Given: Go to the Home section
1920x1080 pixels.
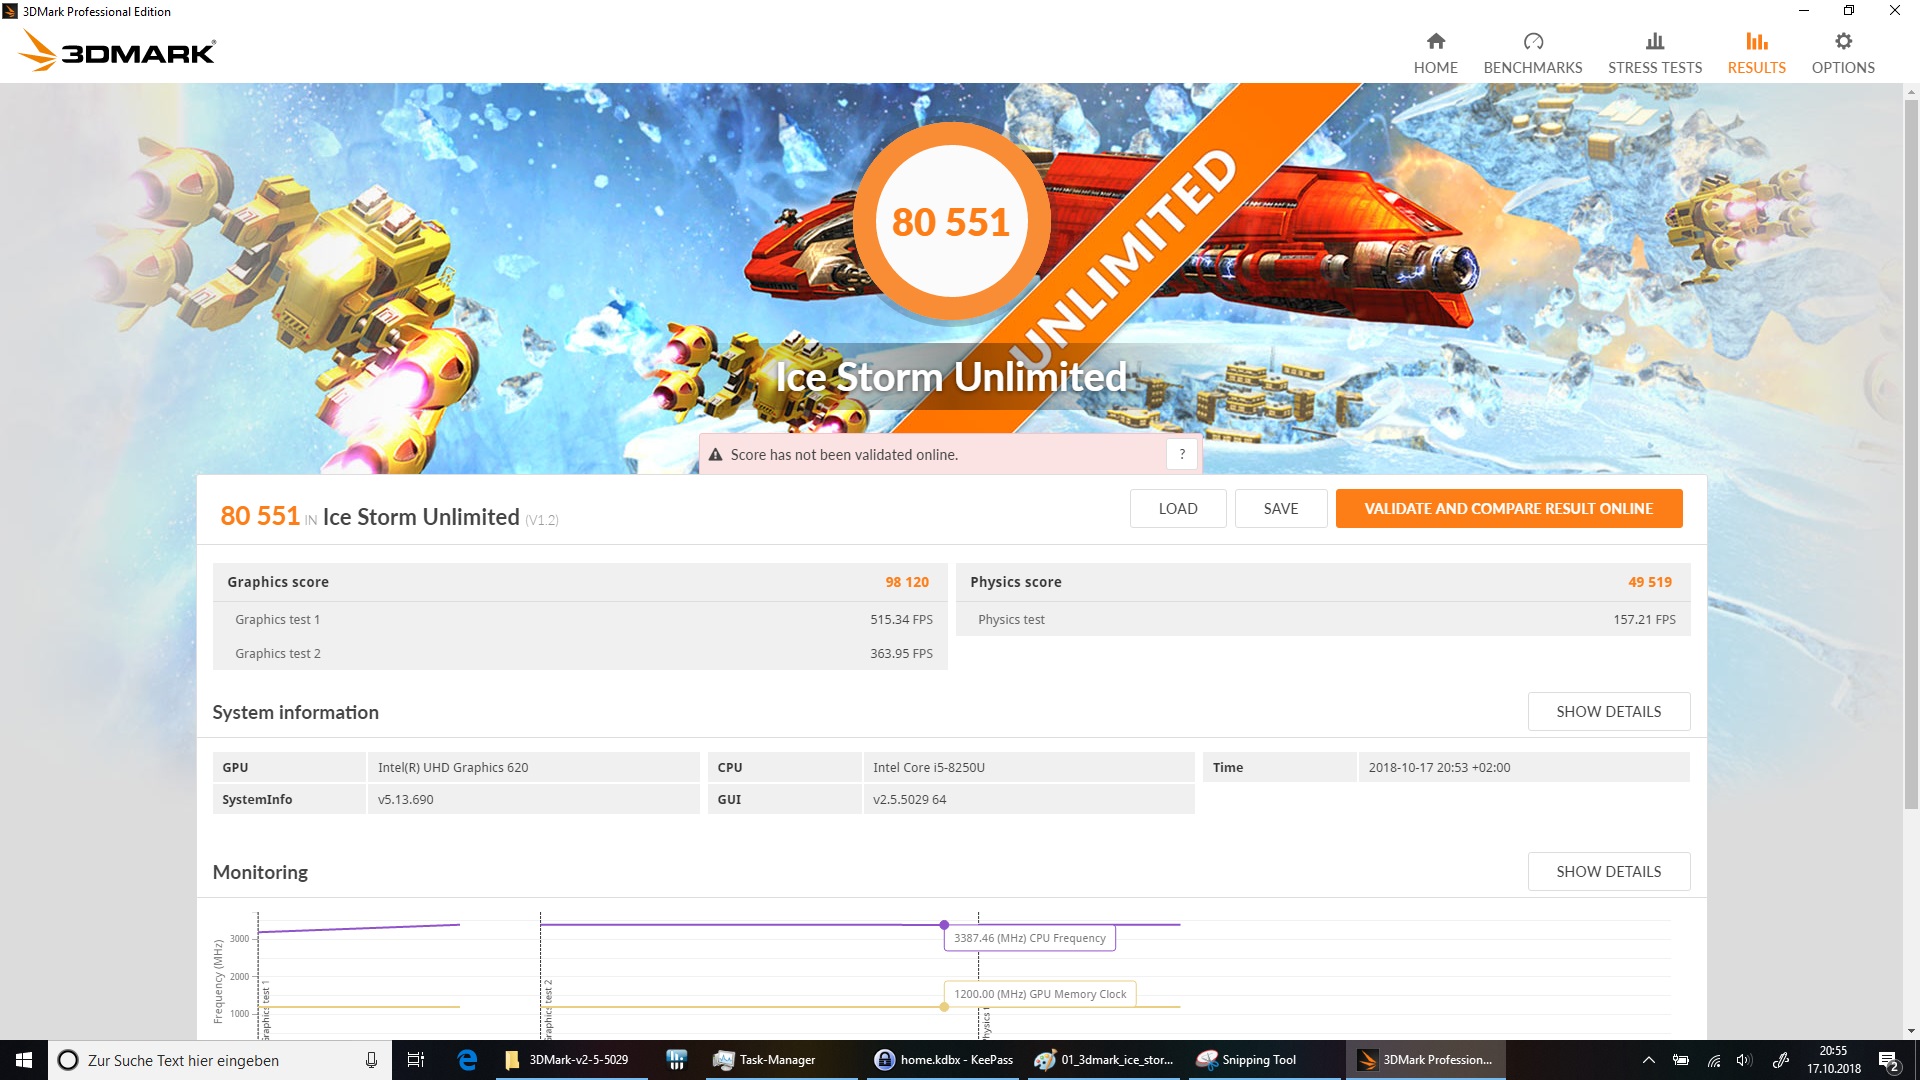Looking at the screenshot, I should click(x=1435, y=52).
